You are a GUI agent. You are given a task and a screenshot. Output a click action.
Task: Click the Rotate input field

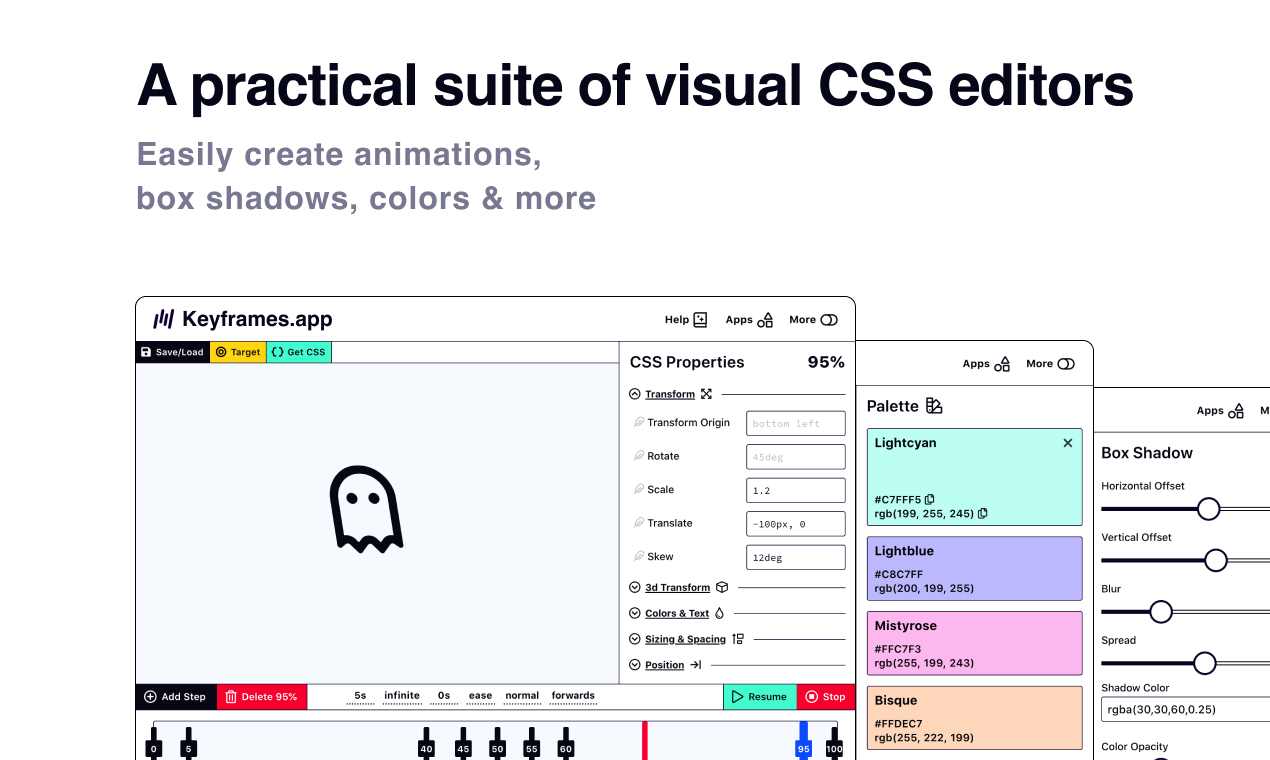796,457
